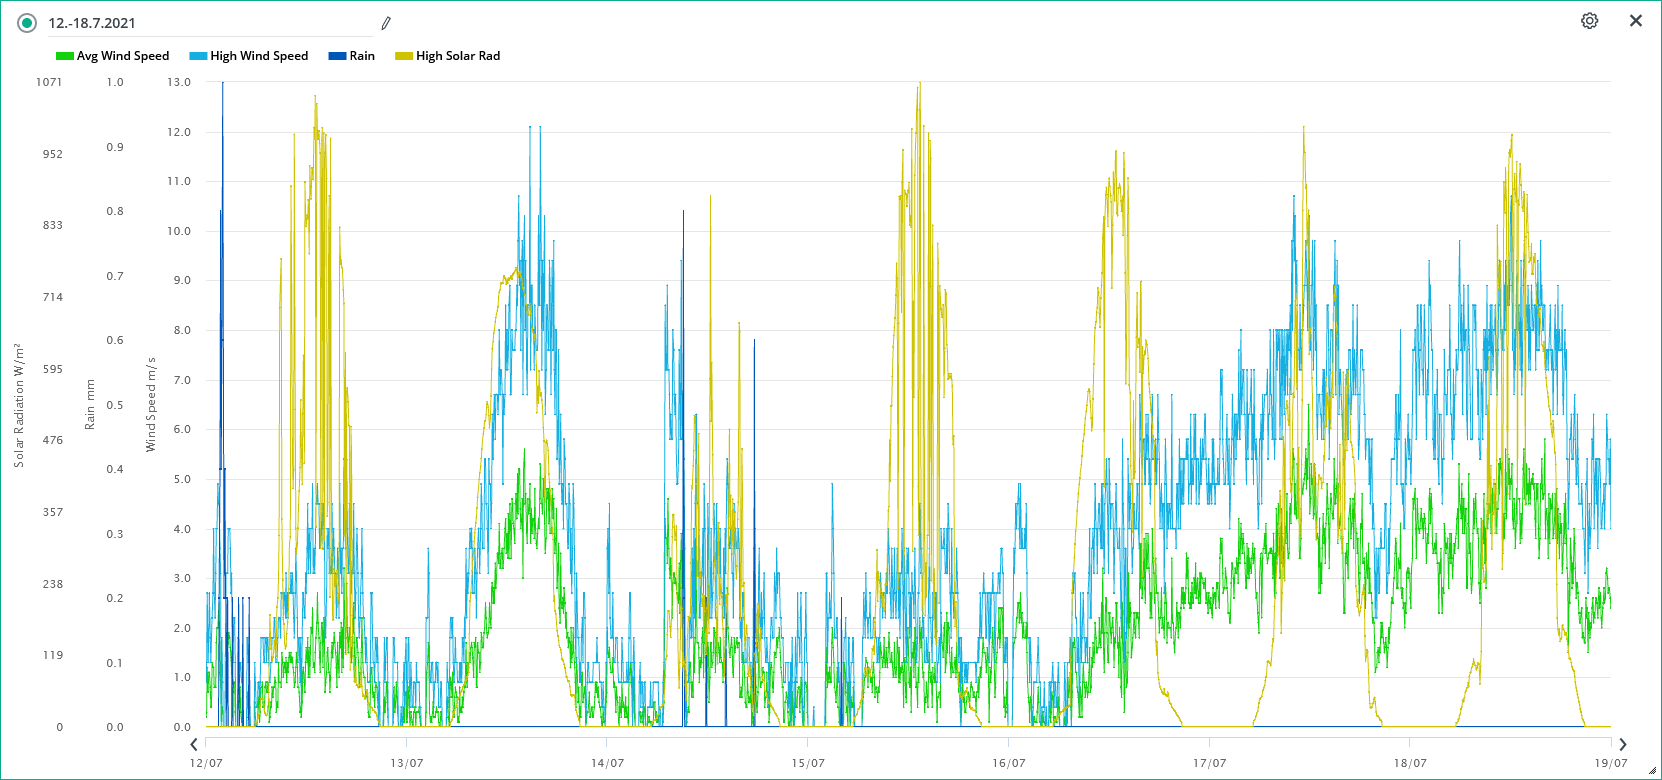The image size is (1662, 780).
Task: Go to previous period with left arrow
Action: click(194, 744)
